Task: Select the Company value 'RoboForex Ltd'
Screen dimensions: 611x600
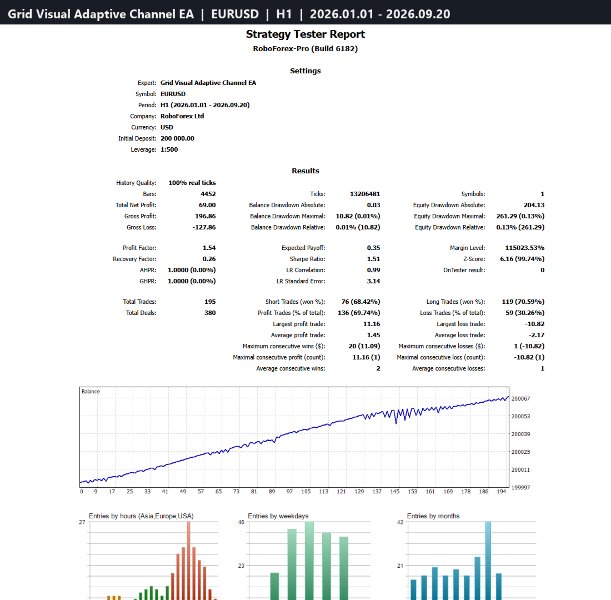Action: [x=182, y=116]
